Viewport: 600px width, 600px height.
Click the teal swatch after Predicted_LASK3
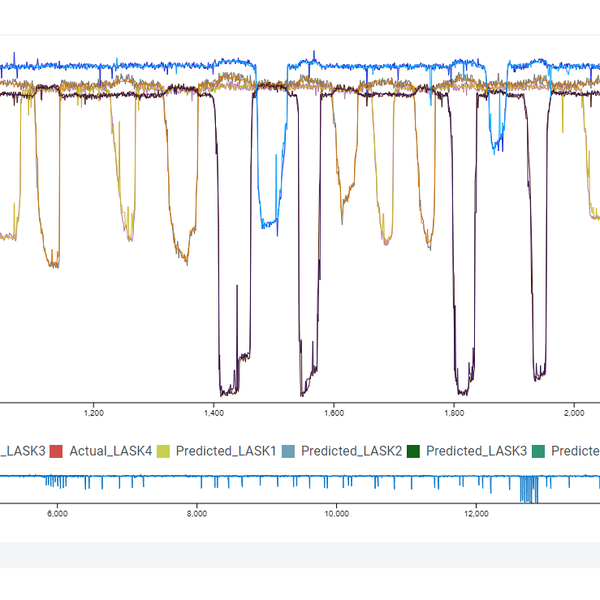click(538, 452)
